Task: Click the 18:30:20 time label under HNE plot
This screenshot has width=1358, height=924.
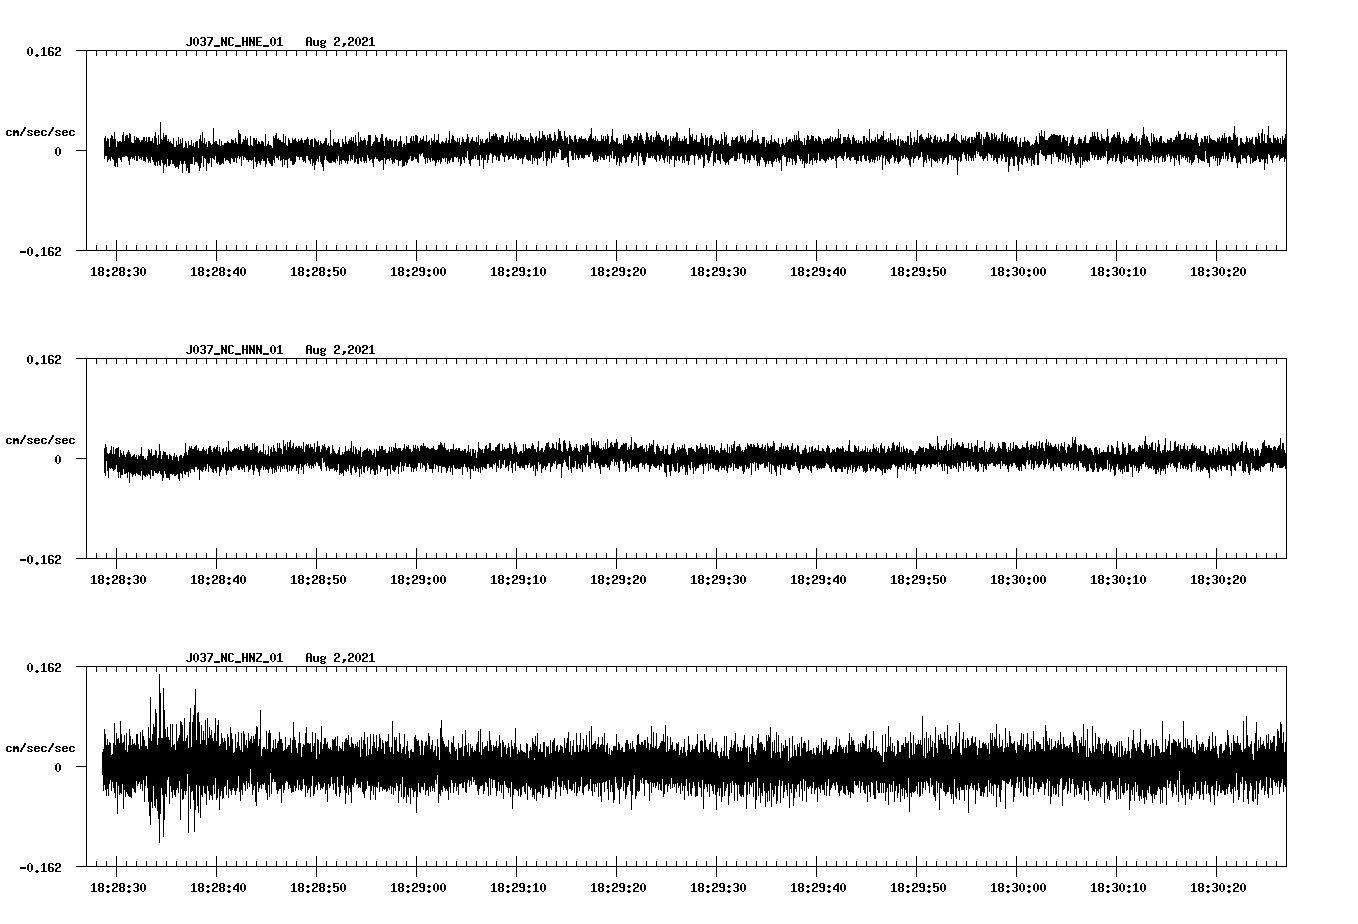Action: (x=1218, y=272)
